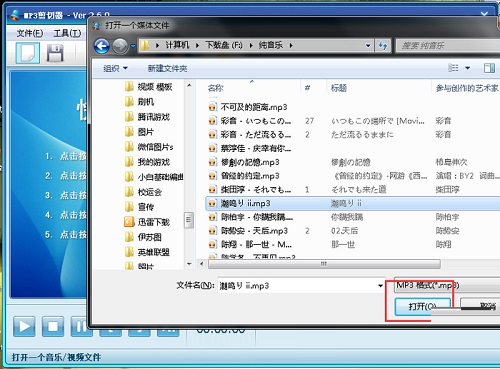Select the 我的游戏 folder
Image resolution: width=500 pixels, height=369 pixels.
coord(154,162)
